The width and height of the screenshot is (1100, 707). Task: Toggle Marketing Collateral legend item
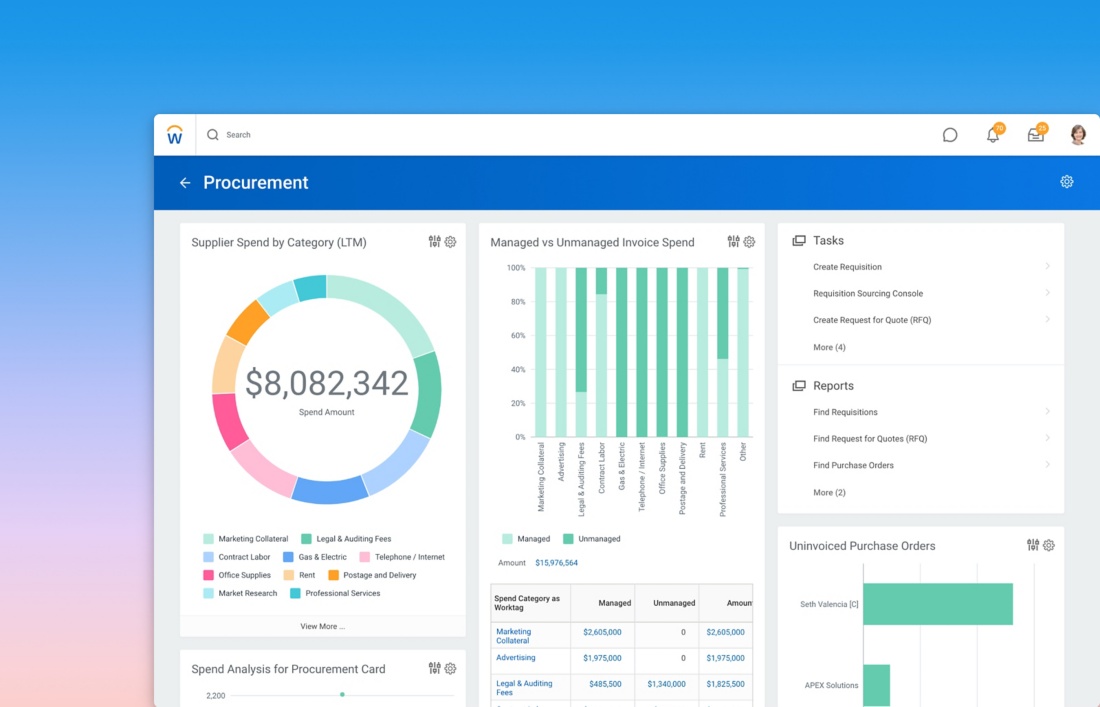[x=245, y=539]
